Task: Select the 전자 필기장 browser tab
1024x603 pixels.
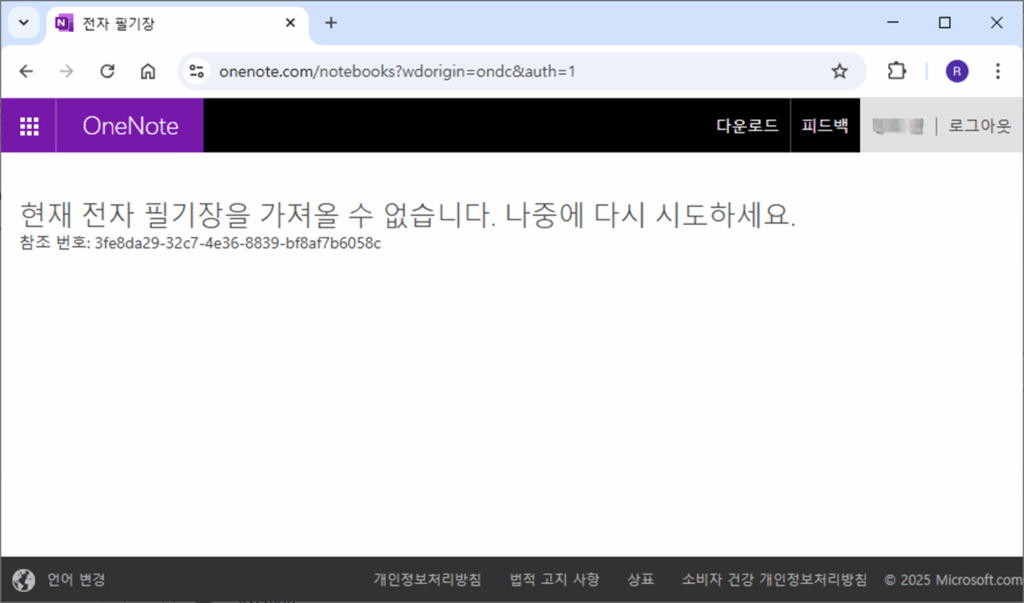Action: tap(176, 24)
